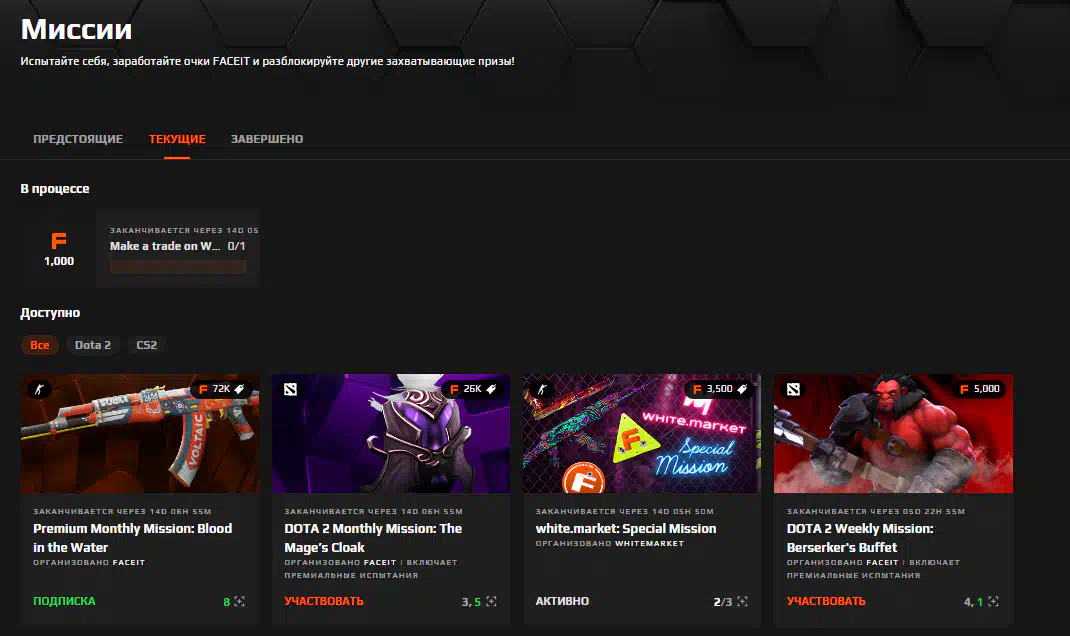Image resolution: width=1070 pixels, height=636 pixels.
Task: Select the ТЕКУЩИЕ tab
Action: click(x=177, y=139)
